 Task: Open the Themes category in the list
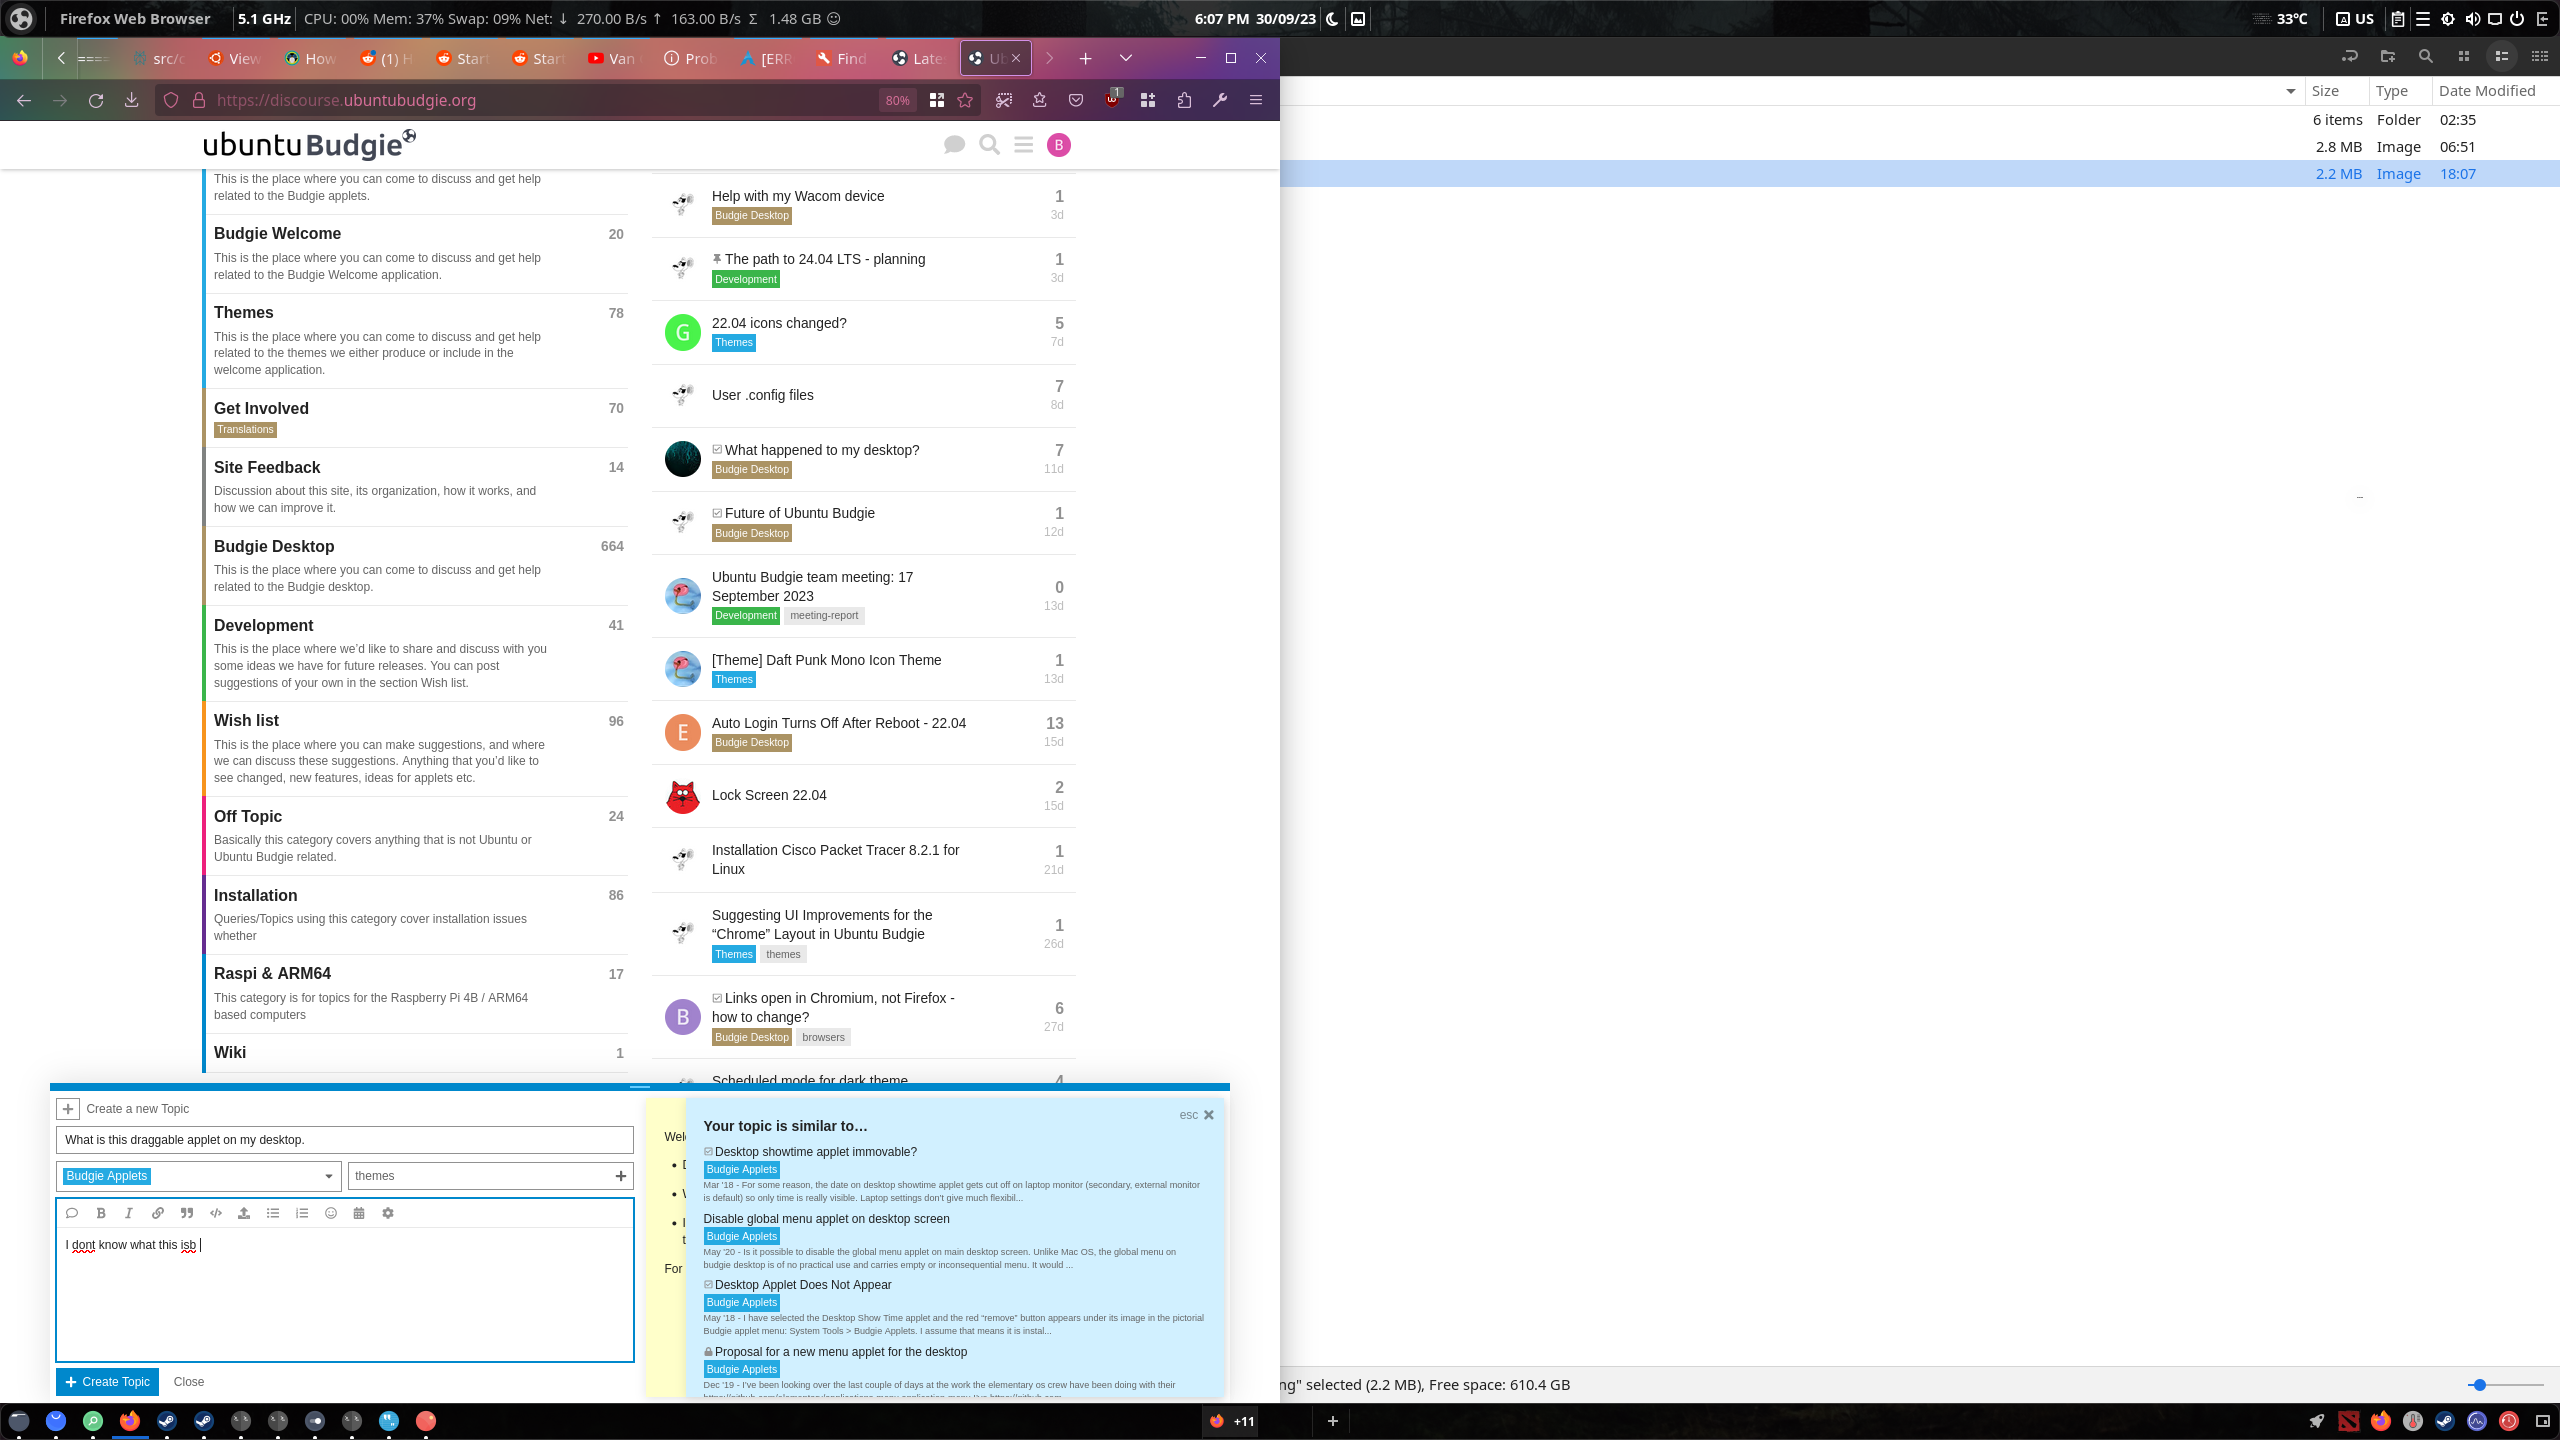[244, 313]
